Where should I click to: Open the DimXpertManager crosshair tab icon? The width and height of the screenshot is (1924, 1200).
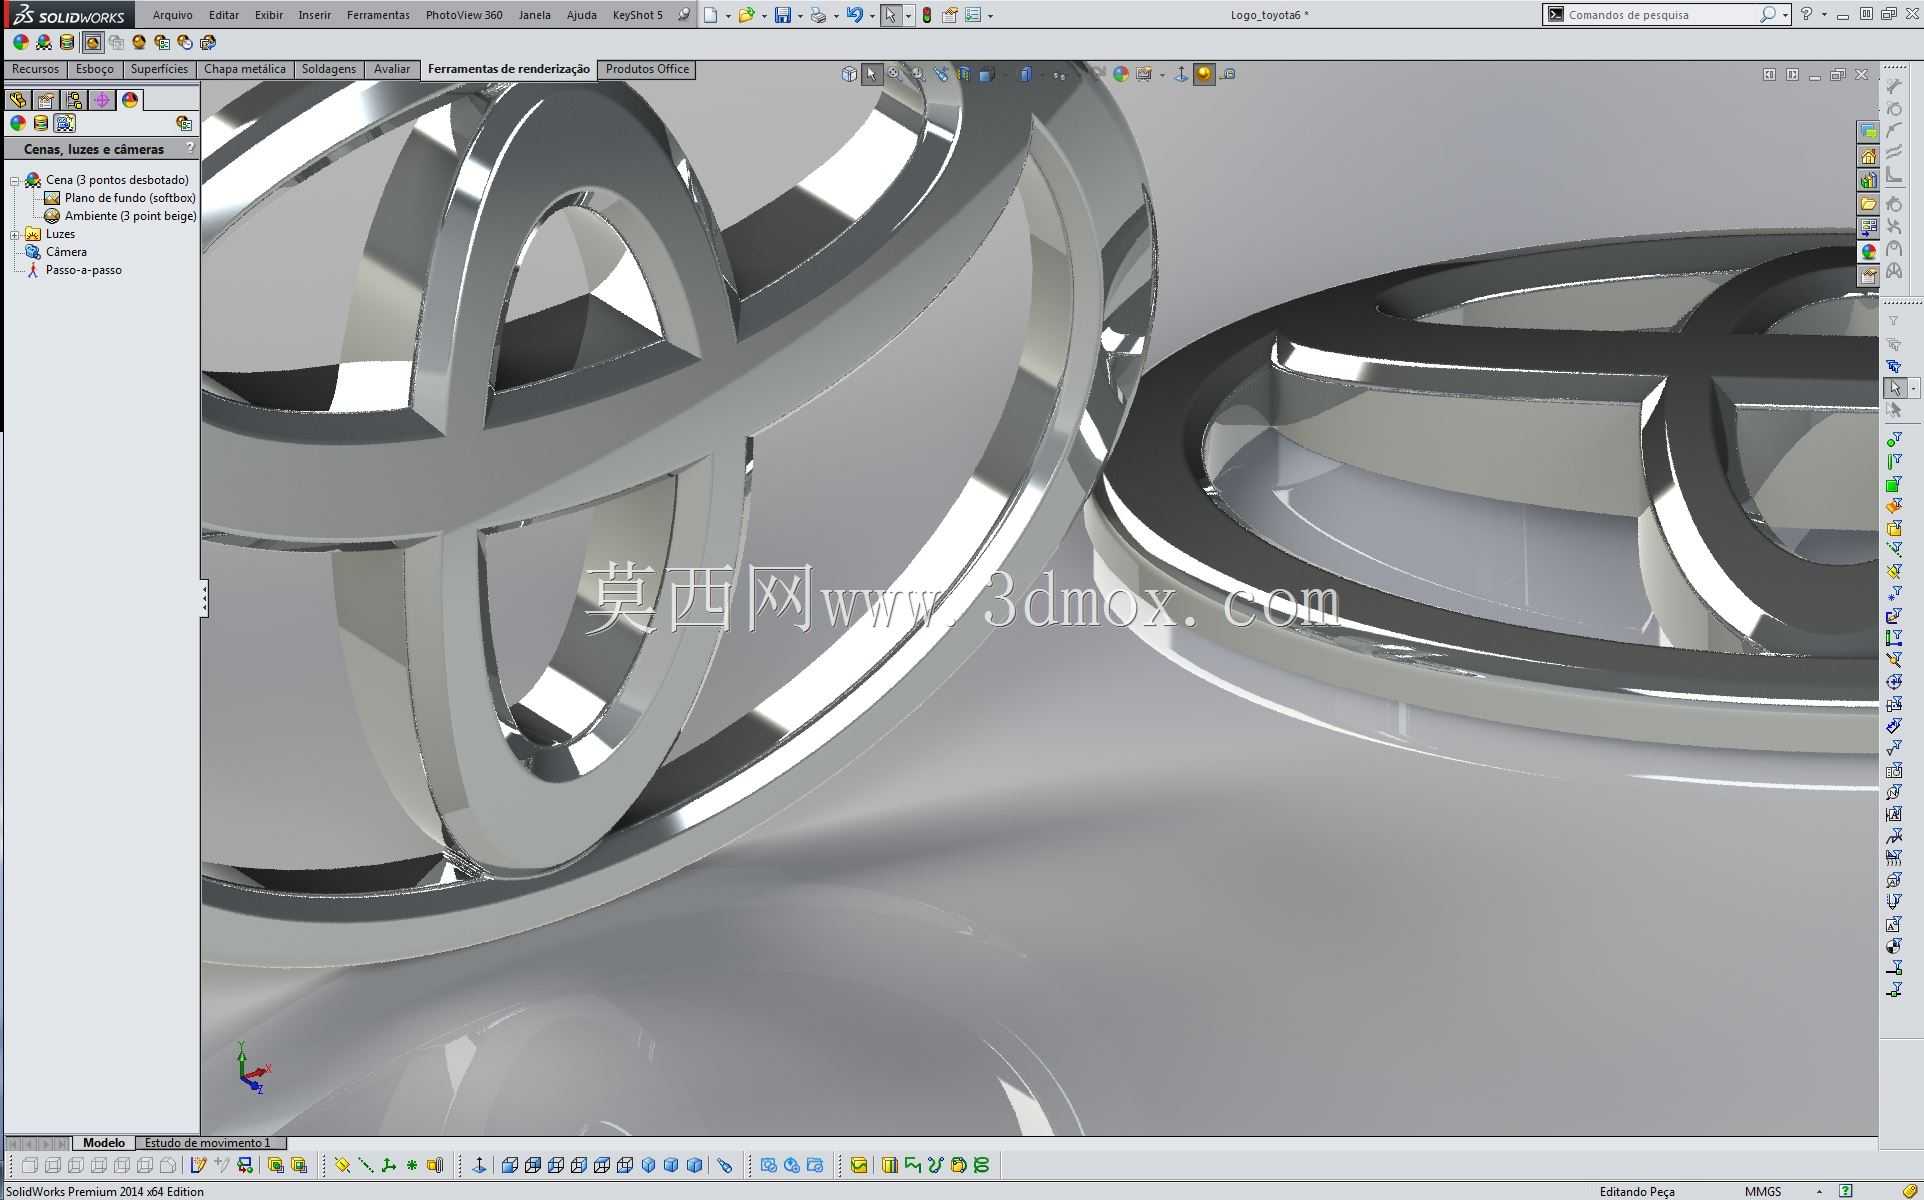click(x=102, y=100)
